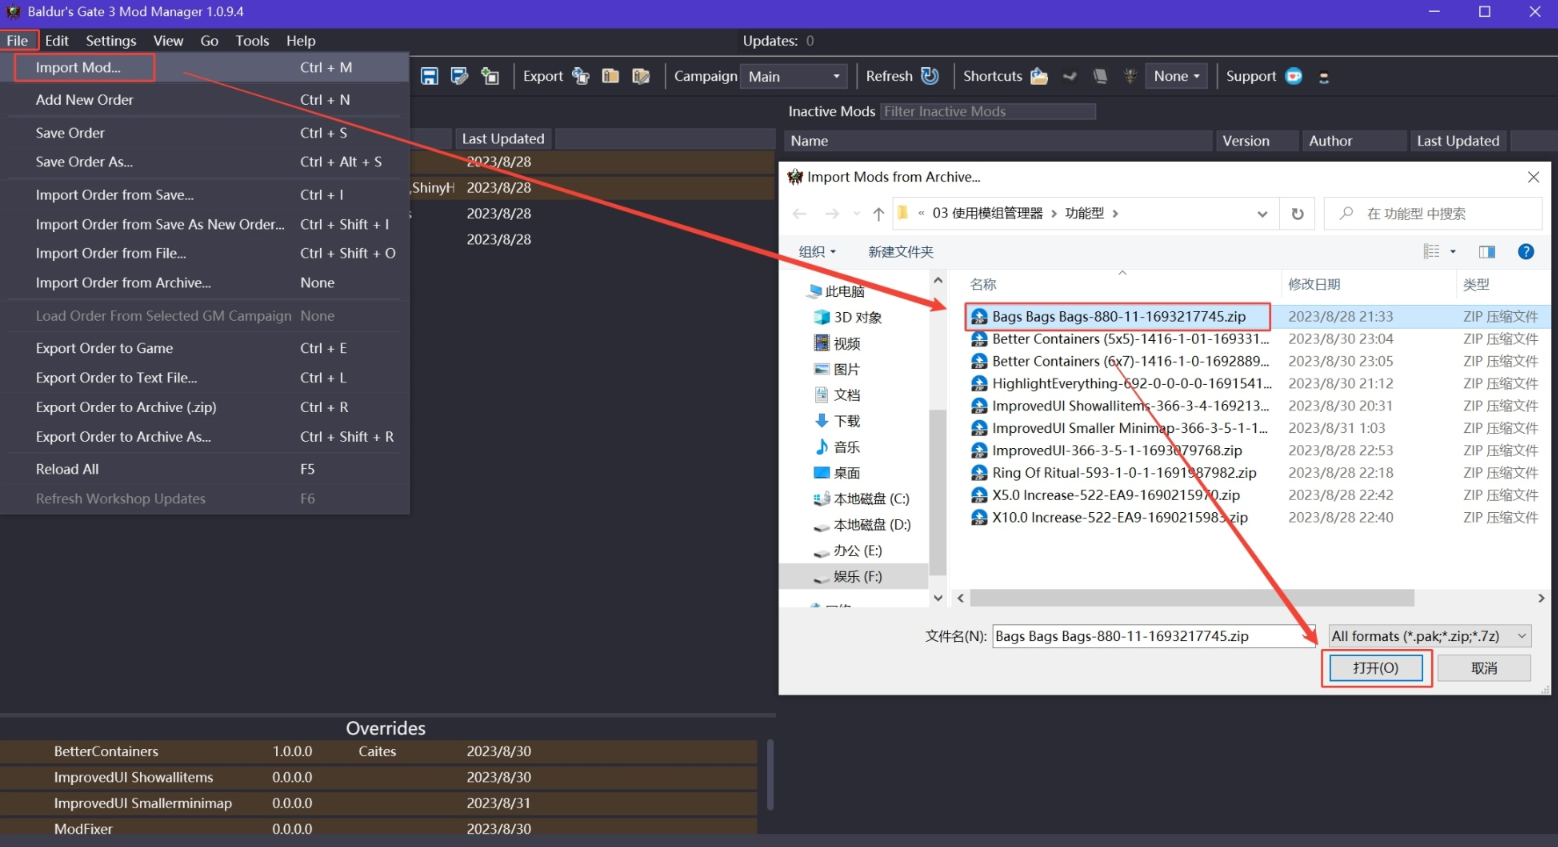Click the 在 功能型 中搜索 search box
Image resolution: width=1558 pixels, height=847 pixels.
coord(1433,213)
